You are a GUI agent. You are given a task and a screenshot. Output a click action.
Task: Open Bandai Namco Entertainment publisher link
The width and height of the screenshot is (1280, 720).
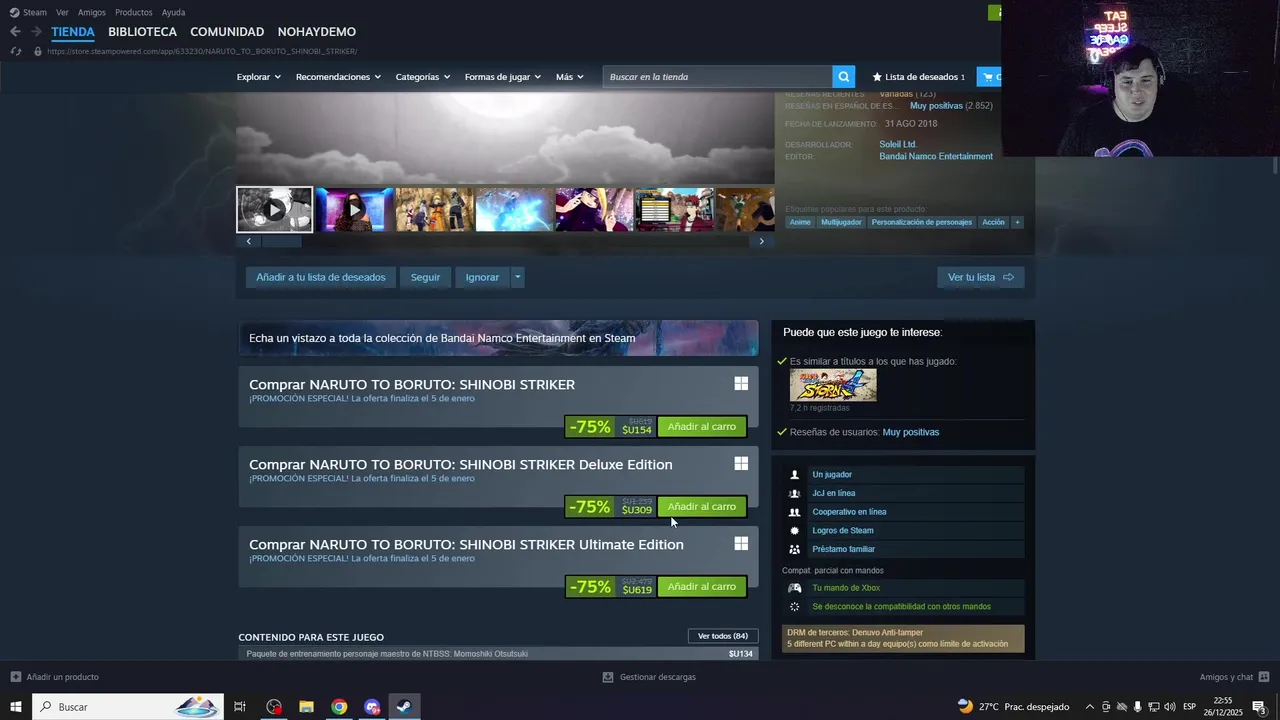pyautogui.click(x=936, y=156)
